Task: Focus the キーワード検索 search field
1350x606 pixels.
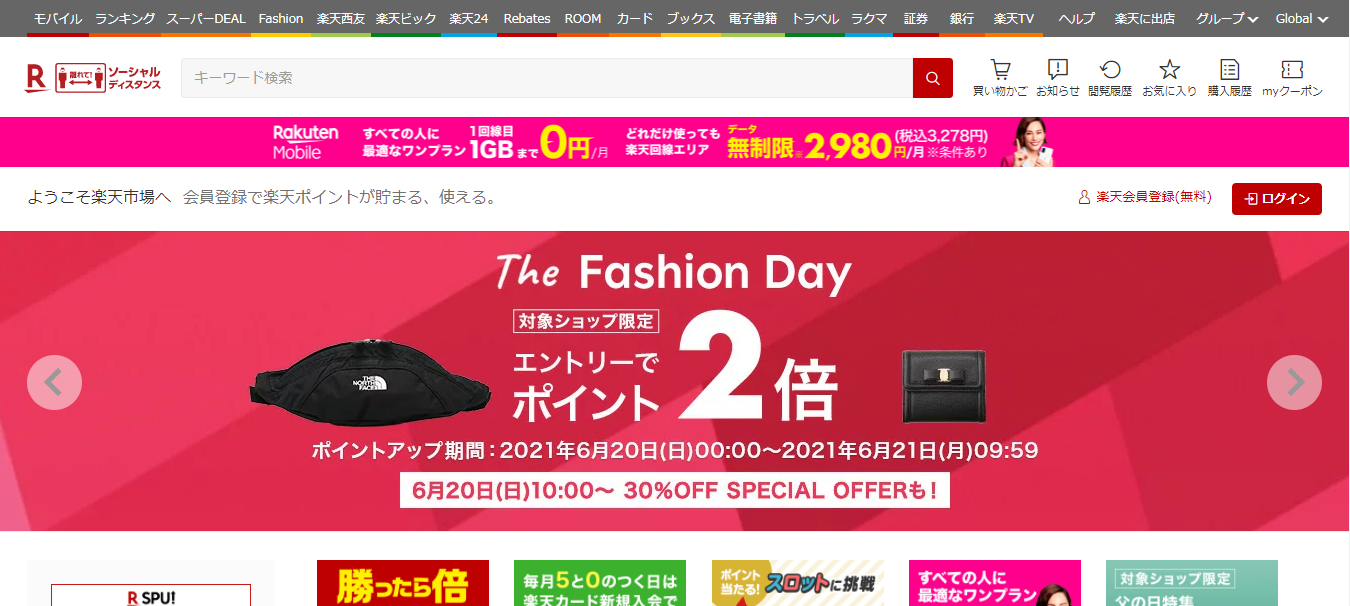Action: tap(547, 78)
